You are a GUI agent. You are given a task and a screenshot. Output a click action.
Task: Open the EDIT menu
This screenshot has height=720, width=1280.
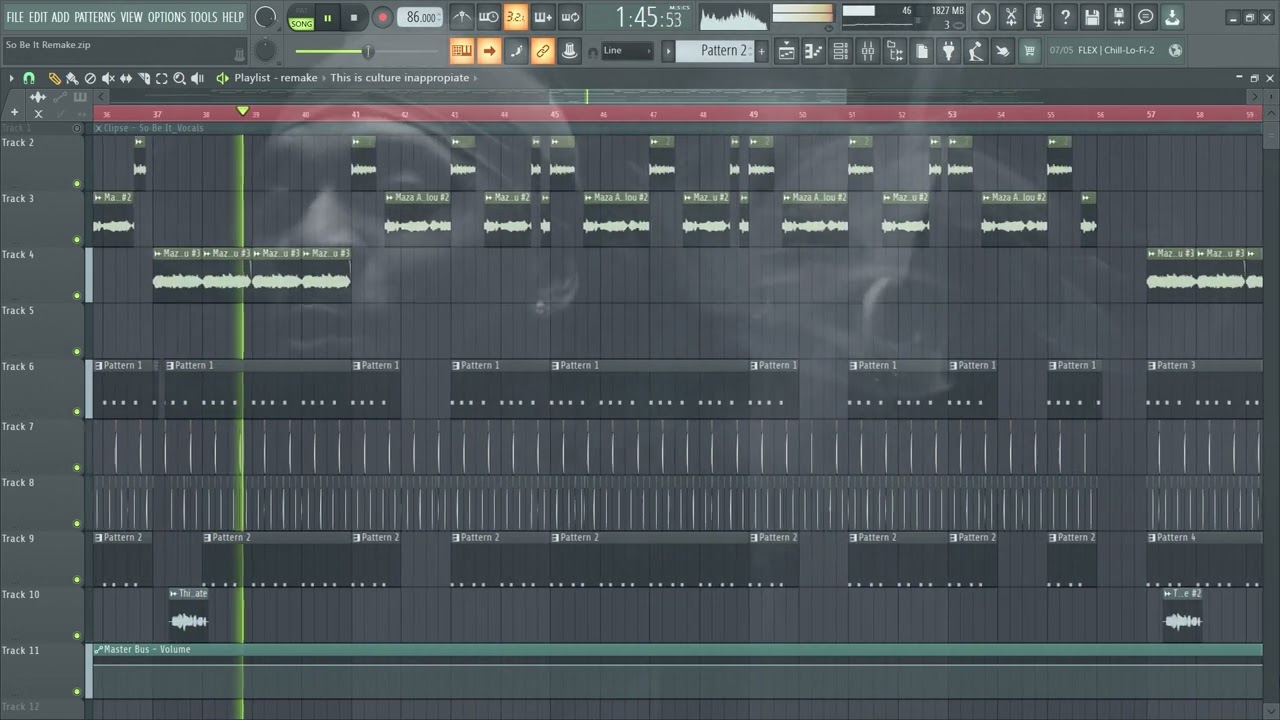(x=38, y=17)
